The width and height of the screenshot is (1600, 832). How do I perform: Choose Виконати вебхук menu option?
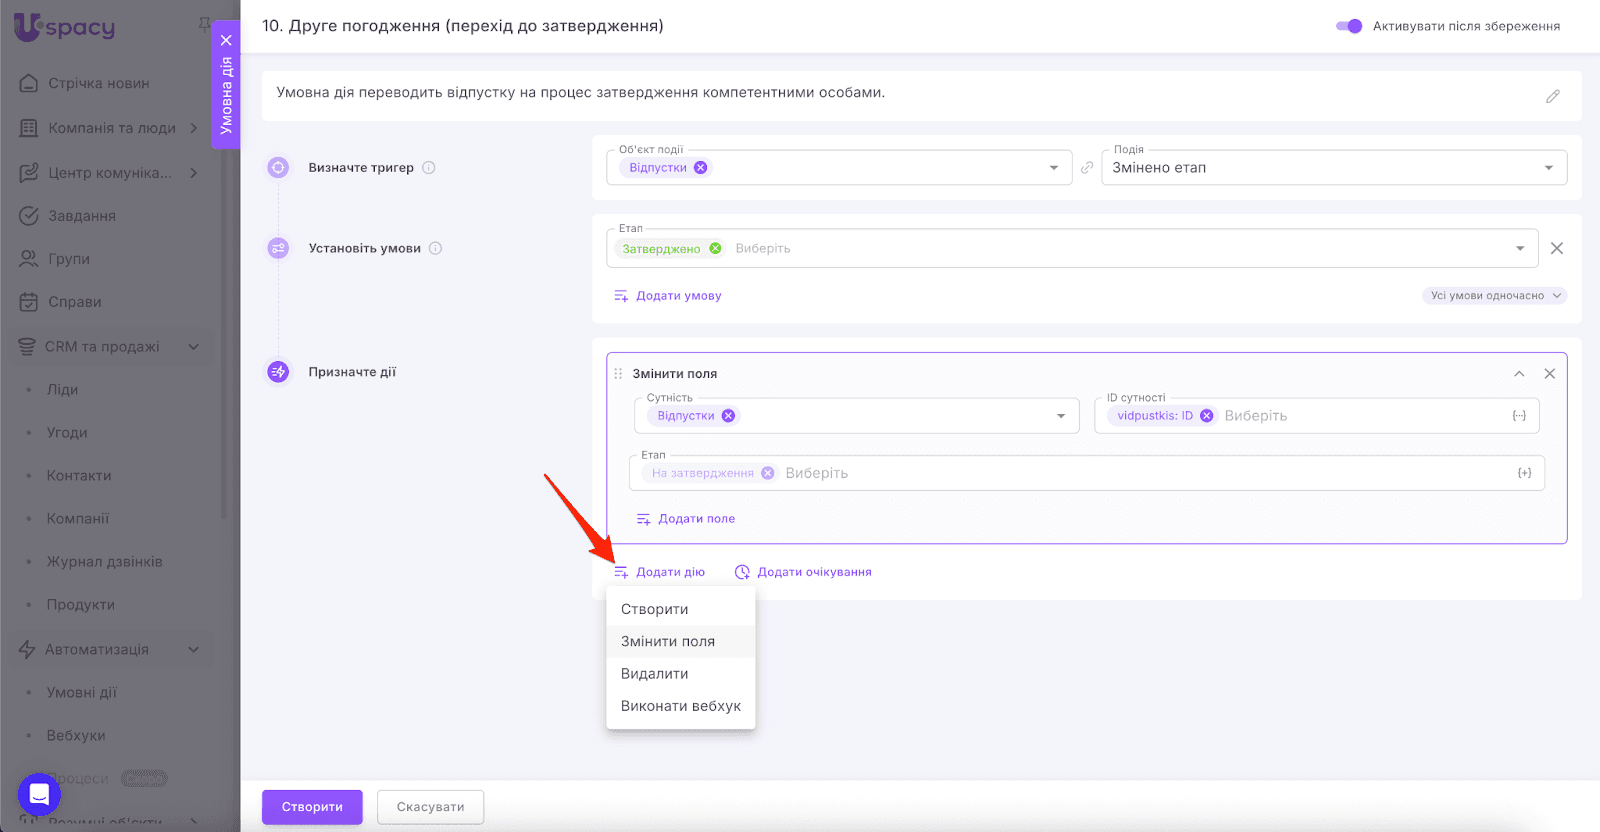[680, 706]
